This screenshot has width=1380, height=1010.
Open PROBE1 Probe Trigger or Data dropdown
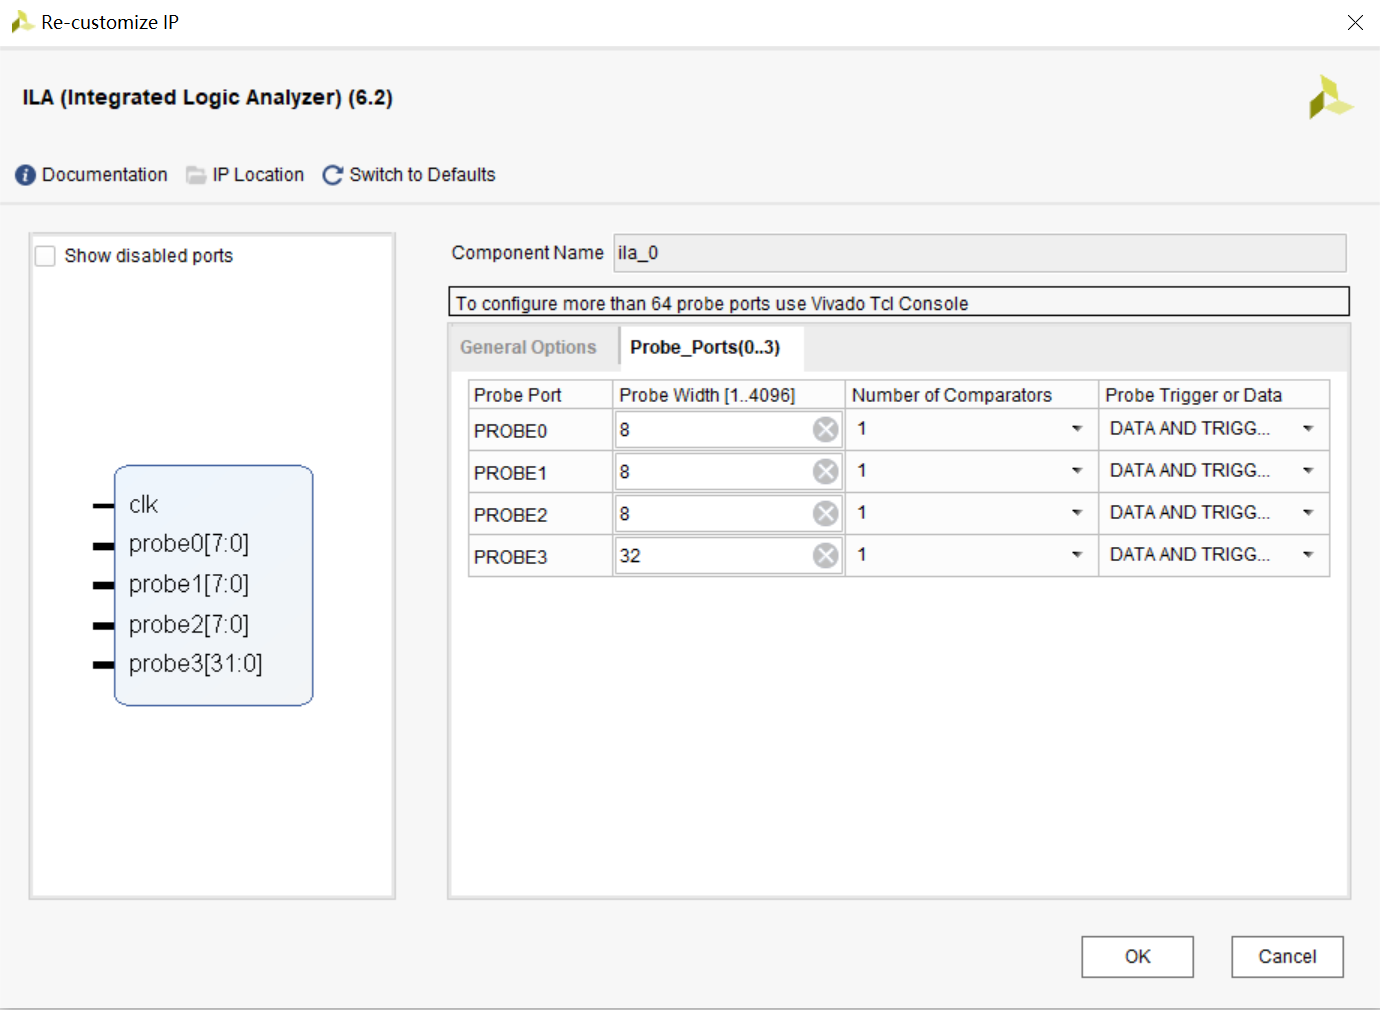pyautogui.click(x=1308, y=471)
